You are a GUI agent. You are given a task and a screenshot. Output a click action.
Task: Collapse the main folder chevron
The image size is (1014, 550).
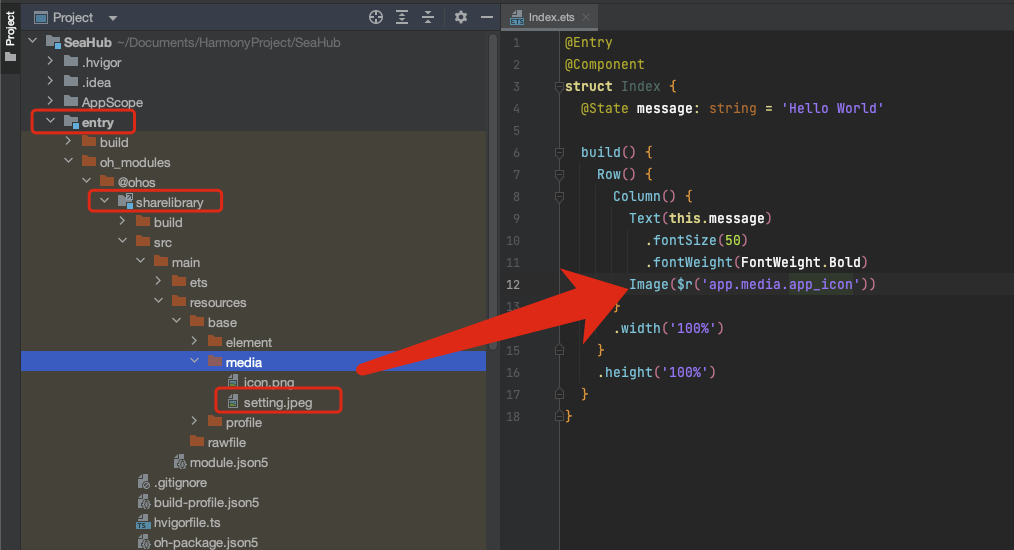tap(141, 261)
